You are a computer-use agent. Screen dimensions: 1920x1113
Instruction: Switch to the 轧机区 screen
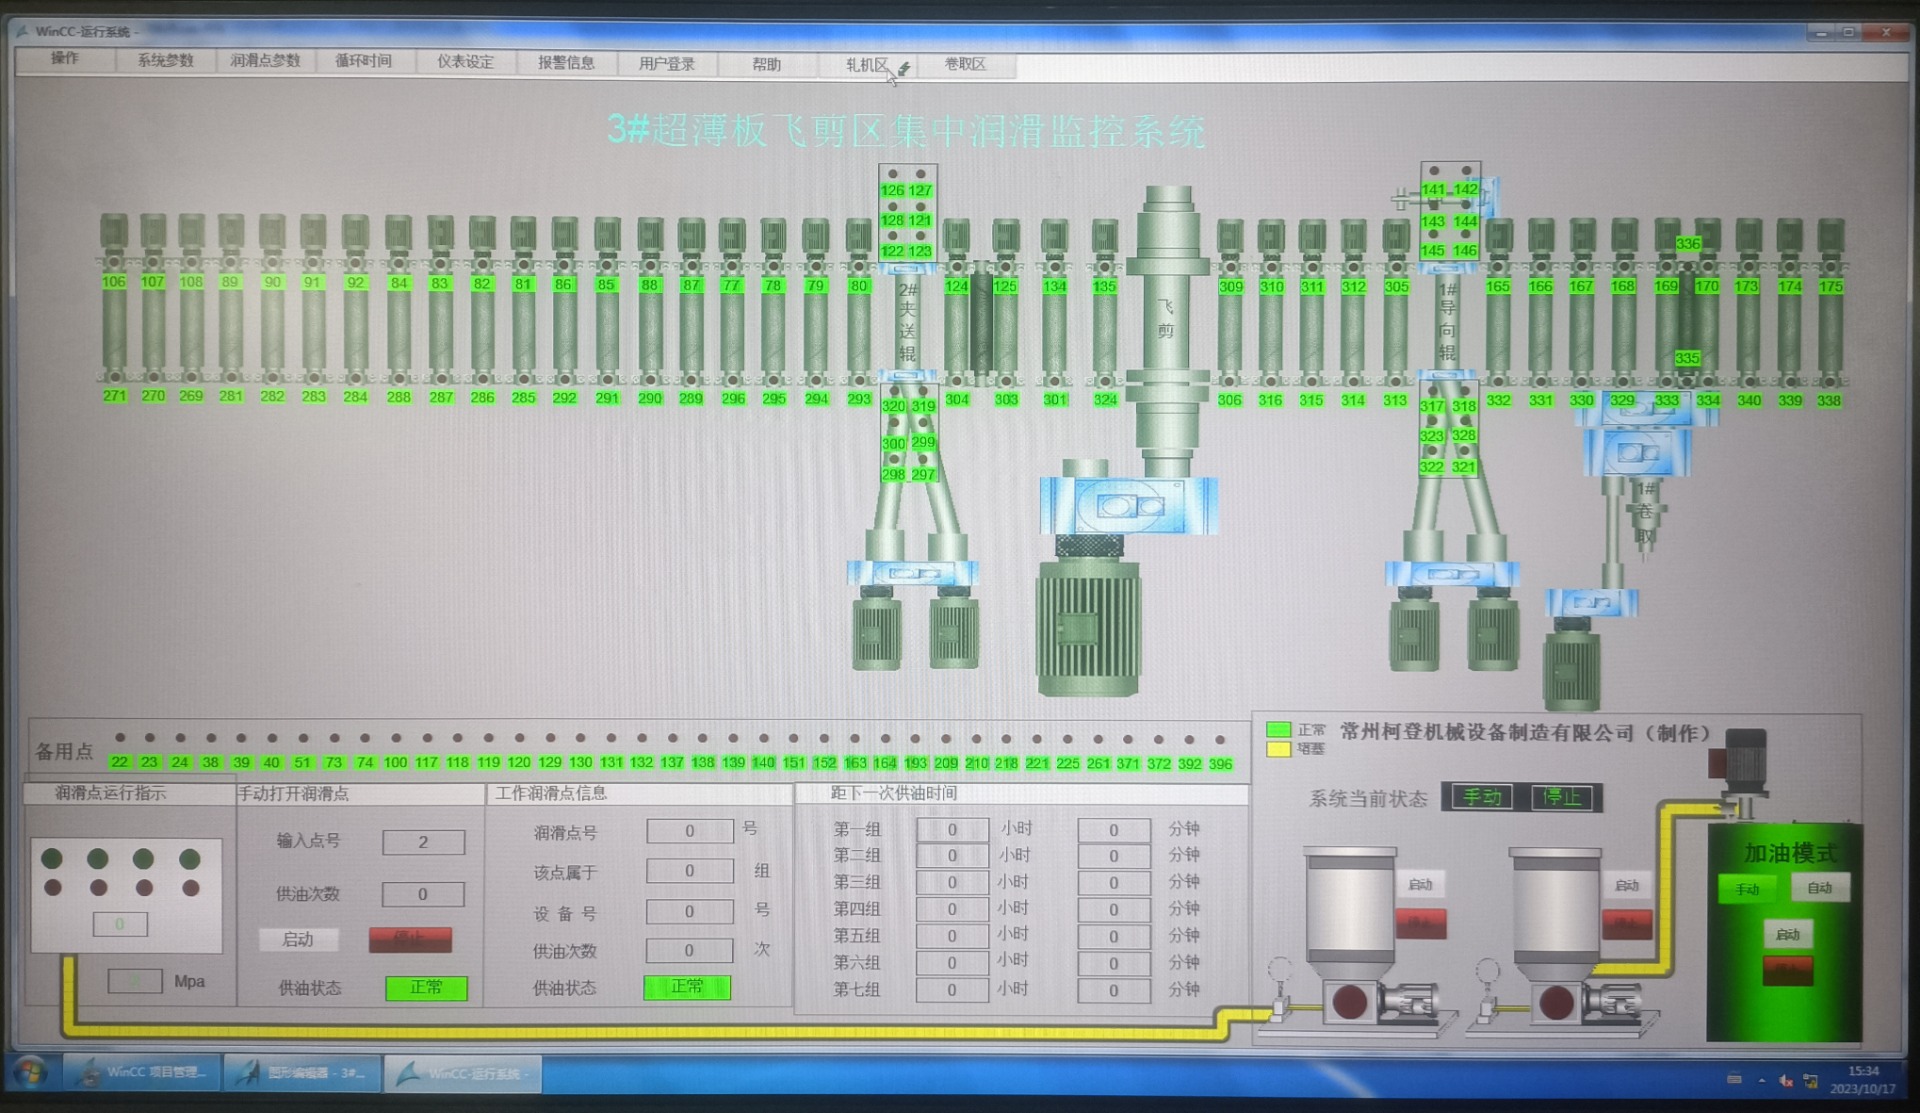(x=866, y=65)
